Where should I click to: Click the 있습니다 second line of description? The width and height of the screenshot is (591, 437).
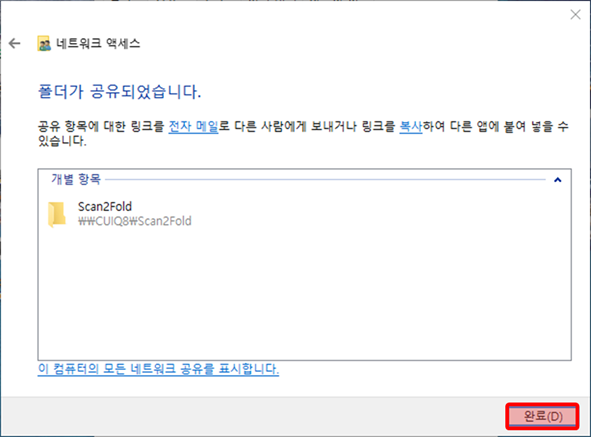click(62, 141)
